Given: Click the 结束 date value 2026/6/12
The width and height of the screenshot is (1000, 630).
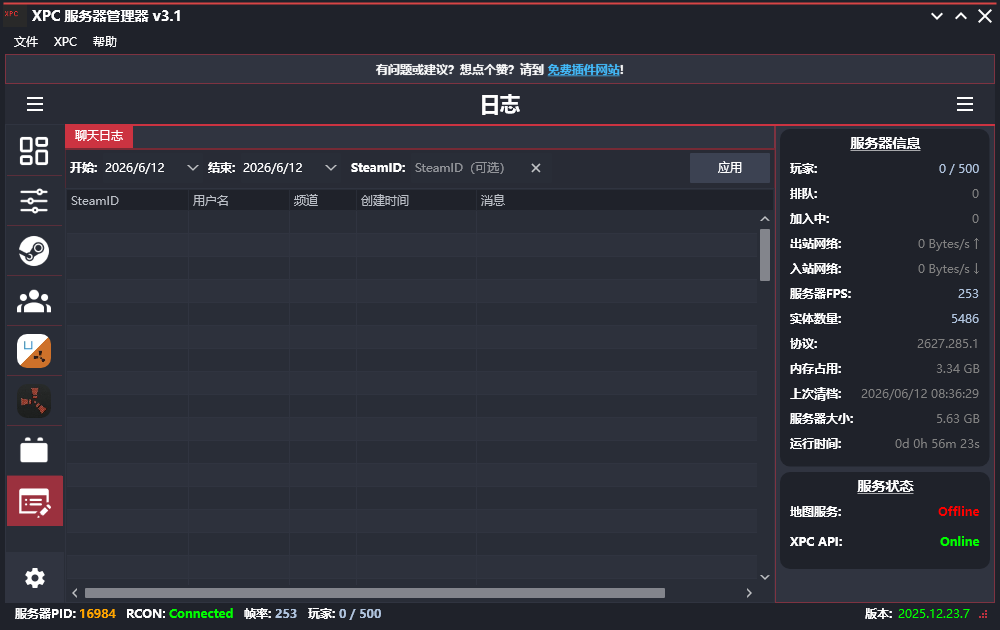Looking at the screenshot, I should point(273,168).
